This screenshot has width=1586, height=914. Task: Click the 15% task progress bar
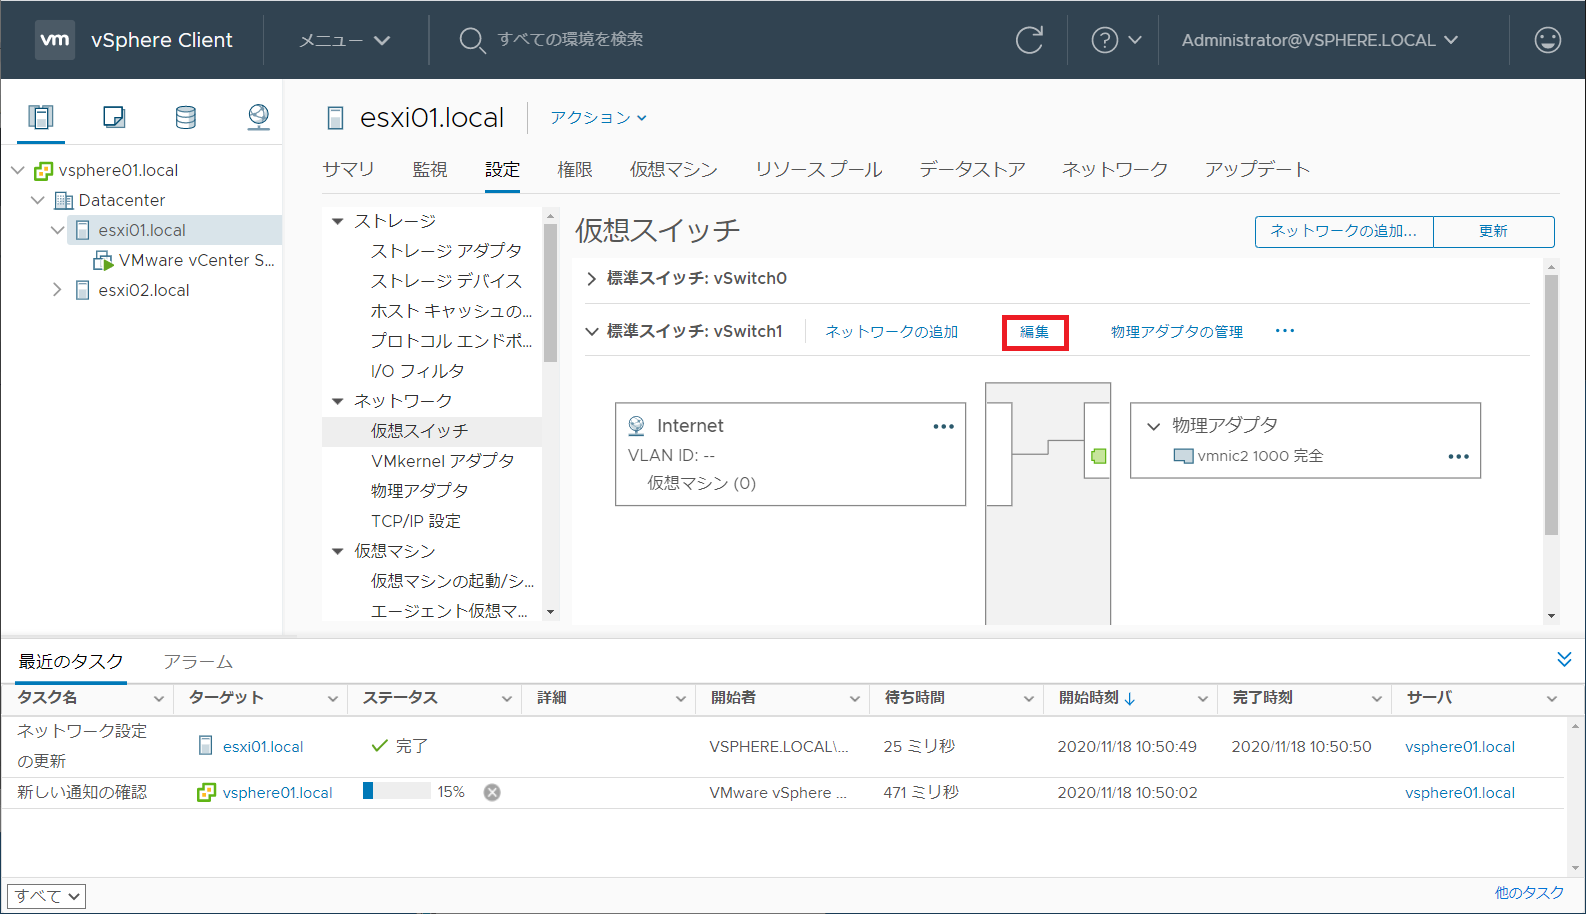[x=397, y=791]
